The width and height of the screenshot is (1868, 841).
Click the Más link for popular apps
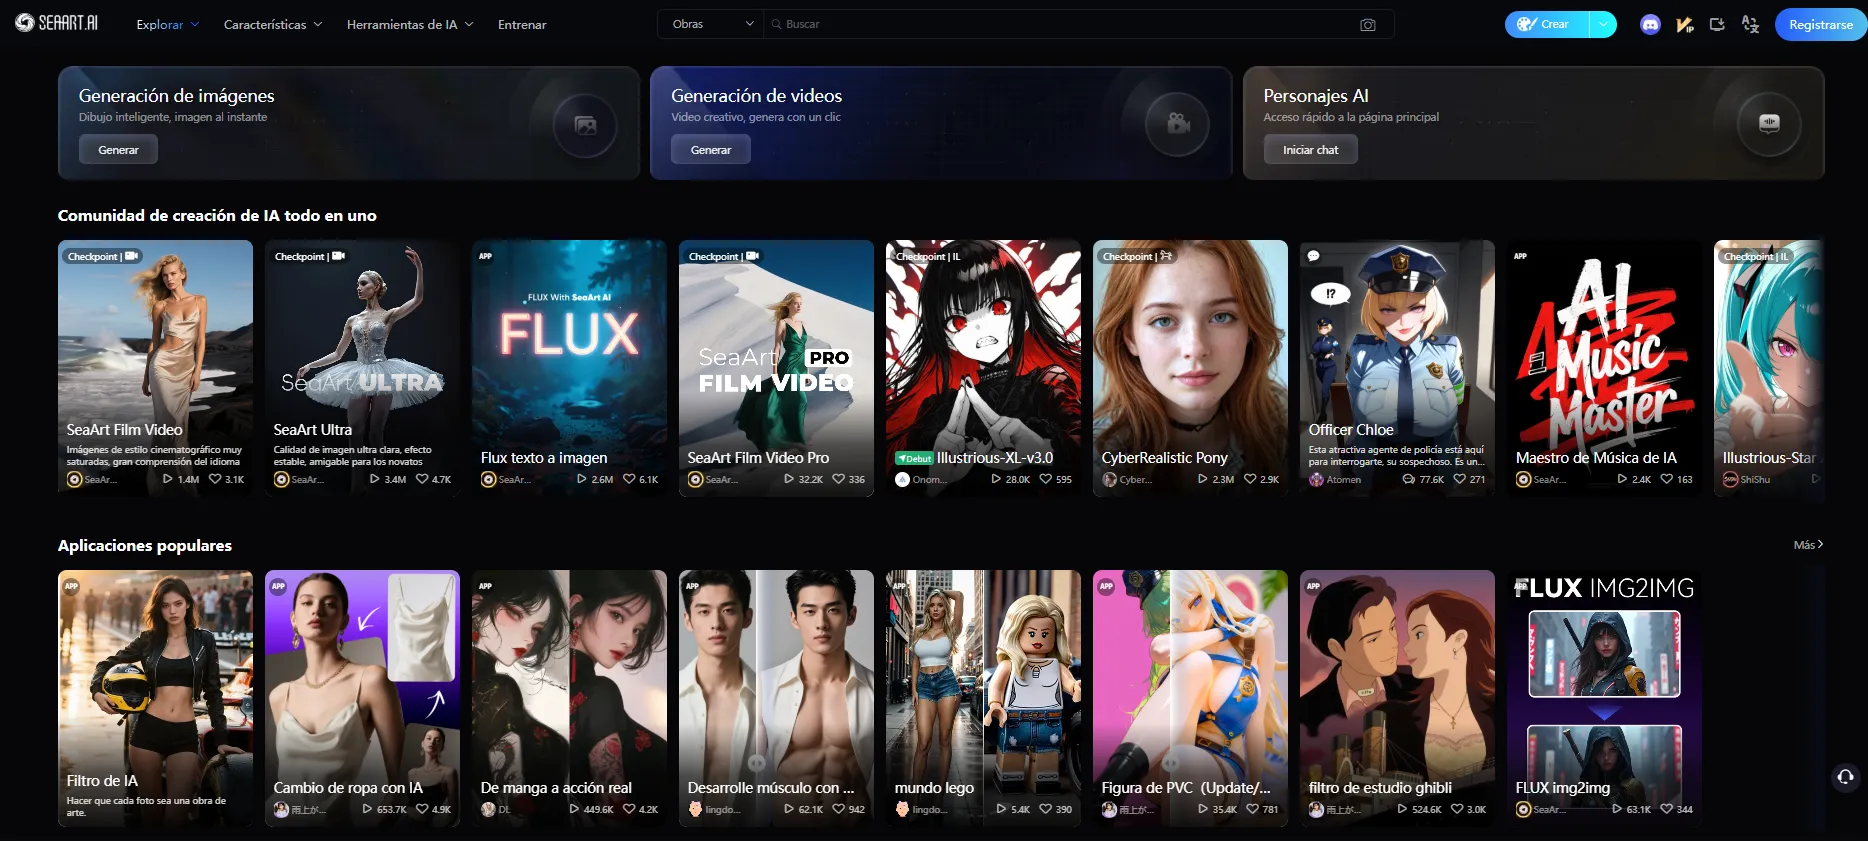(1808, 545)
